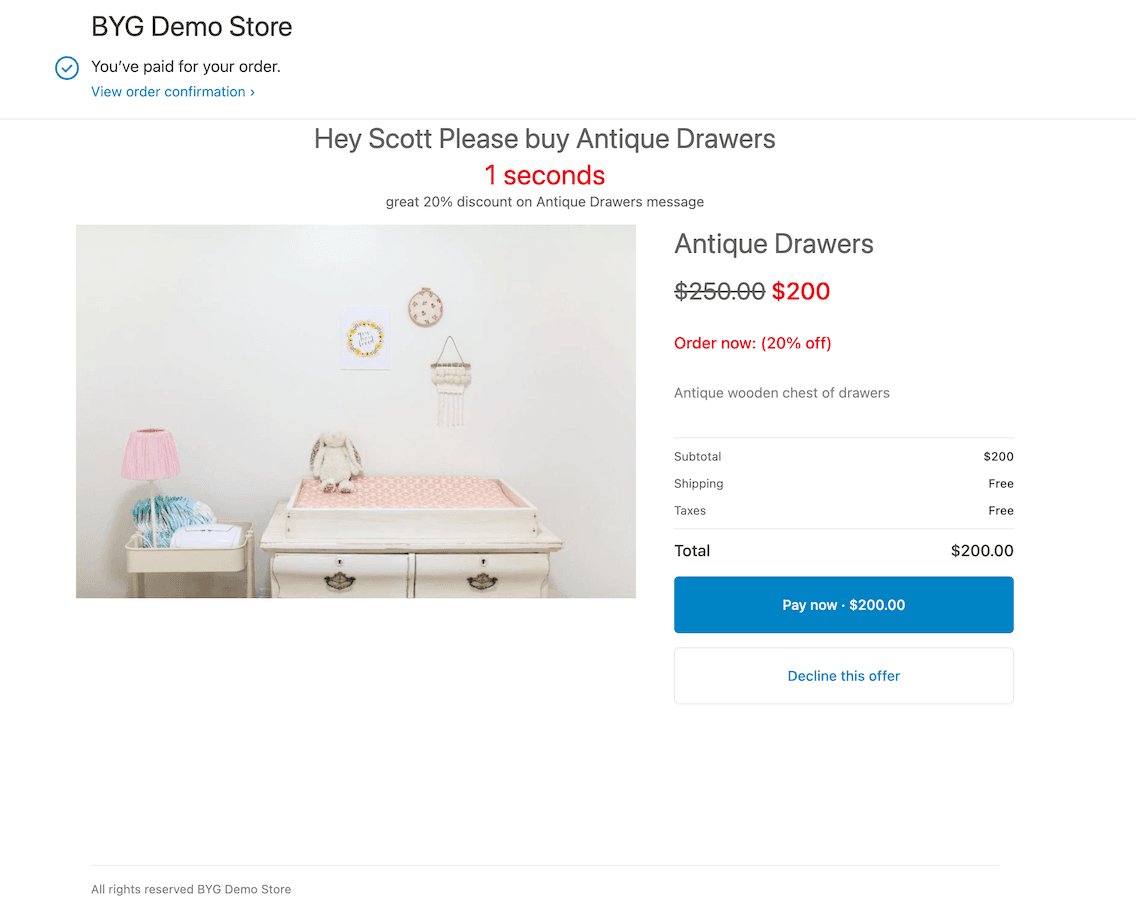1136x924 pixels.
Task: Click the You've paid for your order text
Action: pyautogui.click(x=186, y=67)
